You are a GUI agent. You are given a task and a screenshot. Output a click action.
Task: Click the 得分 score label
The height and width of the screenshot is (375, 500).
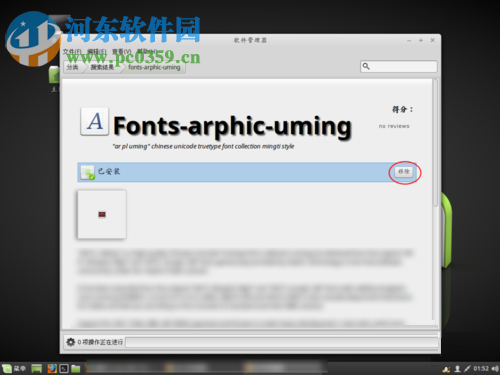(x=402, y=109)
